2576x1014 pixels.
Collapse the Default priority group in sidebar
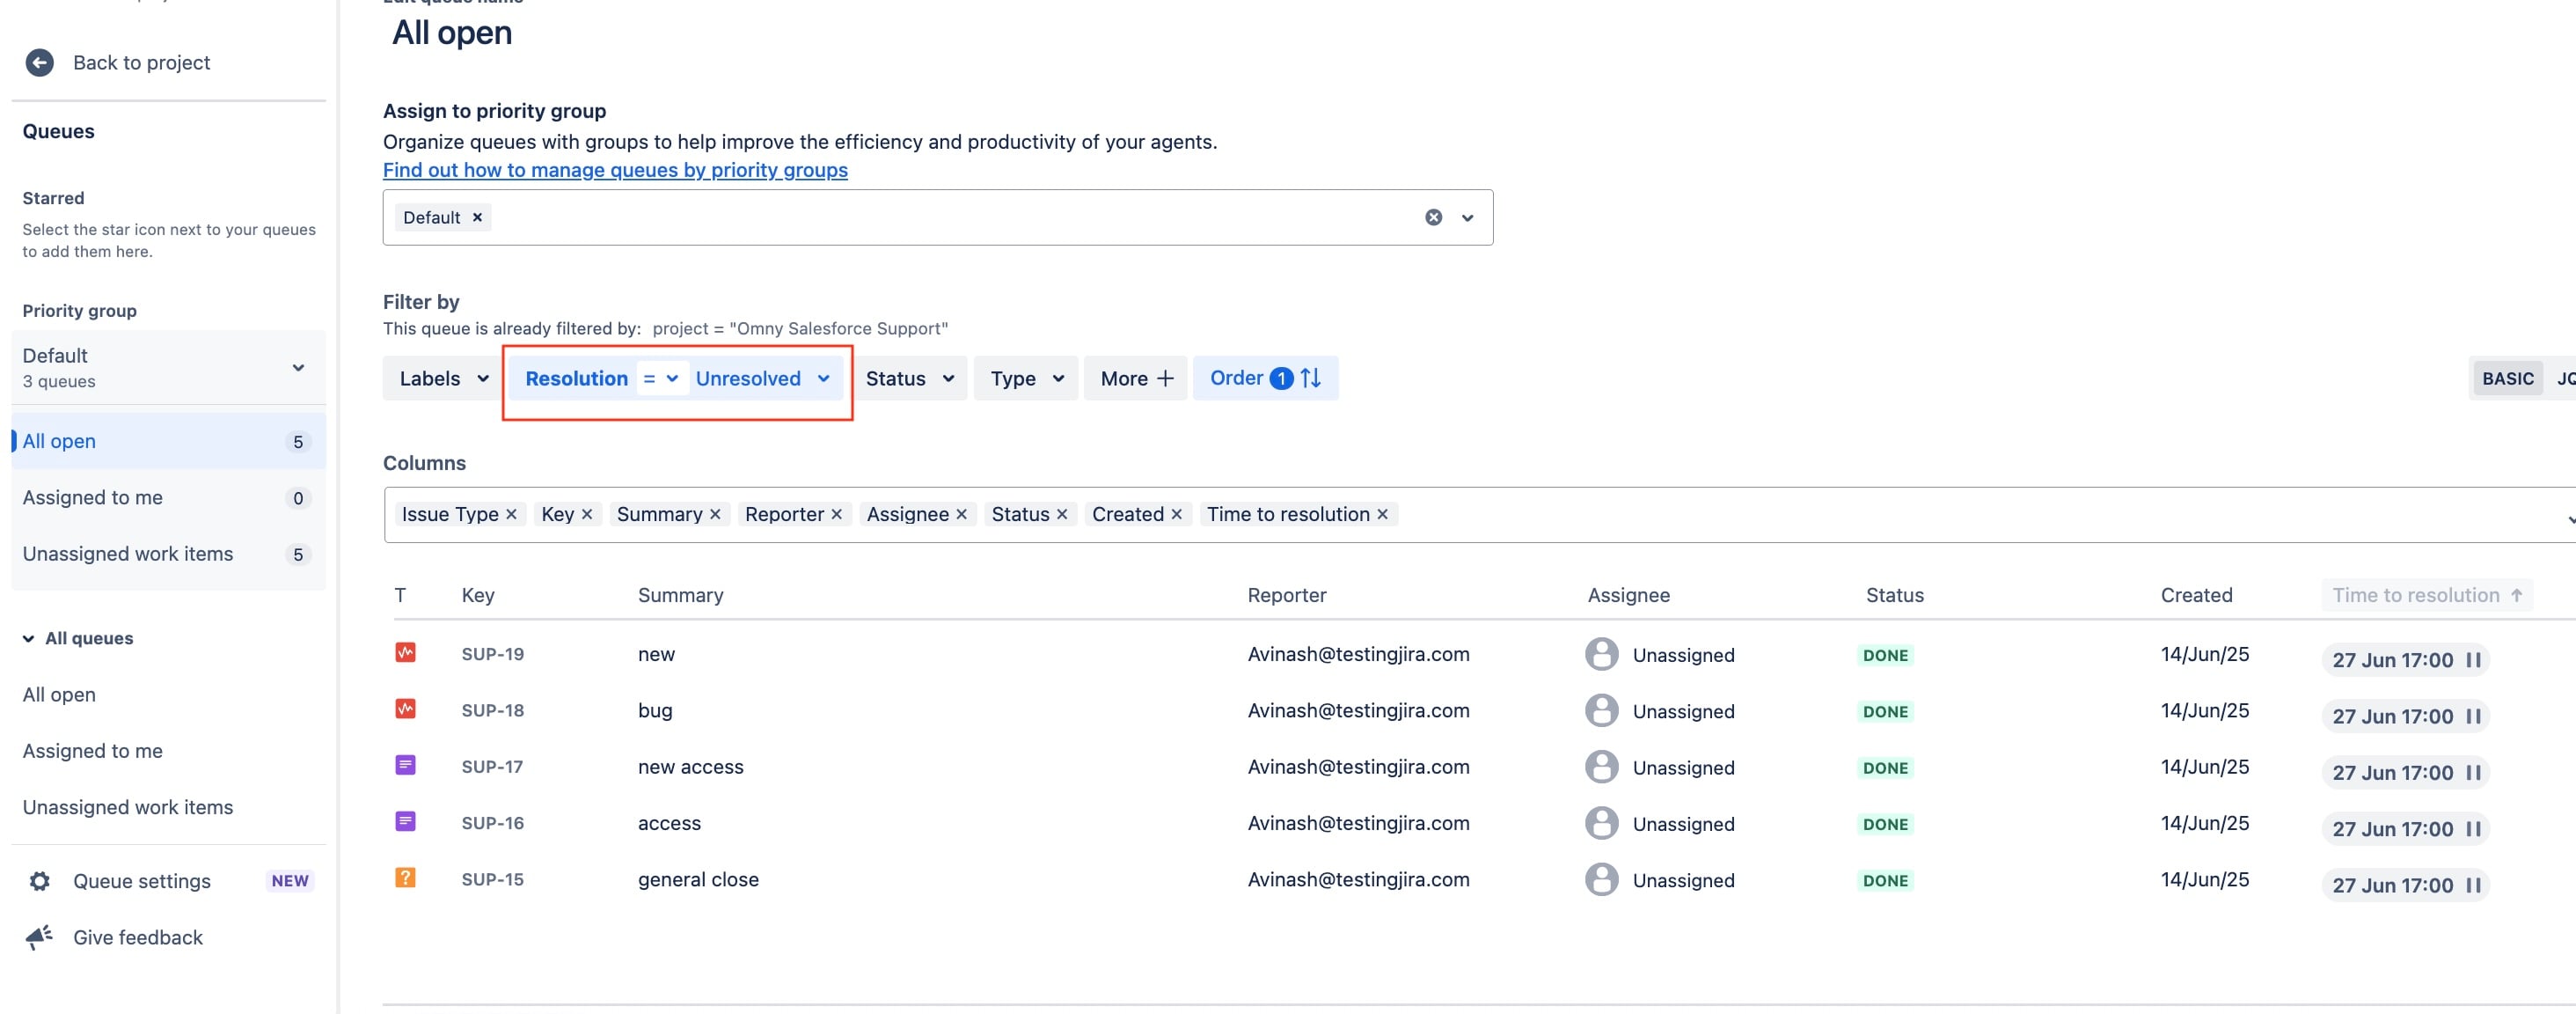tap(298, 368)
